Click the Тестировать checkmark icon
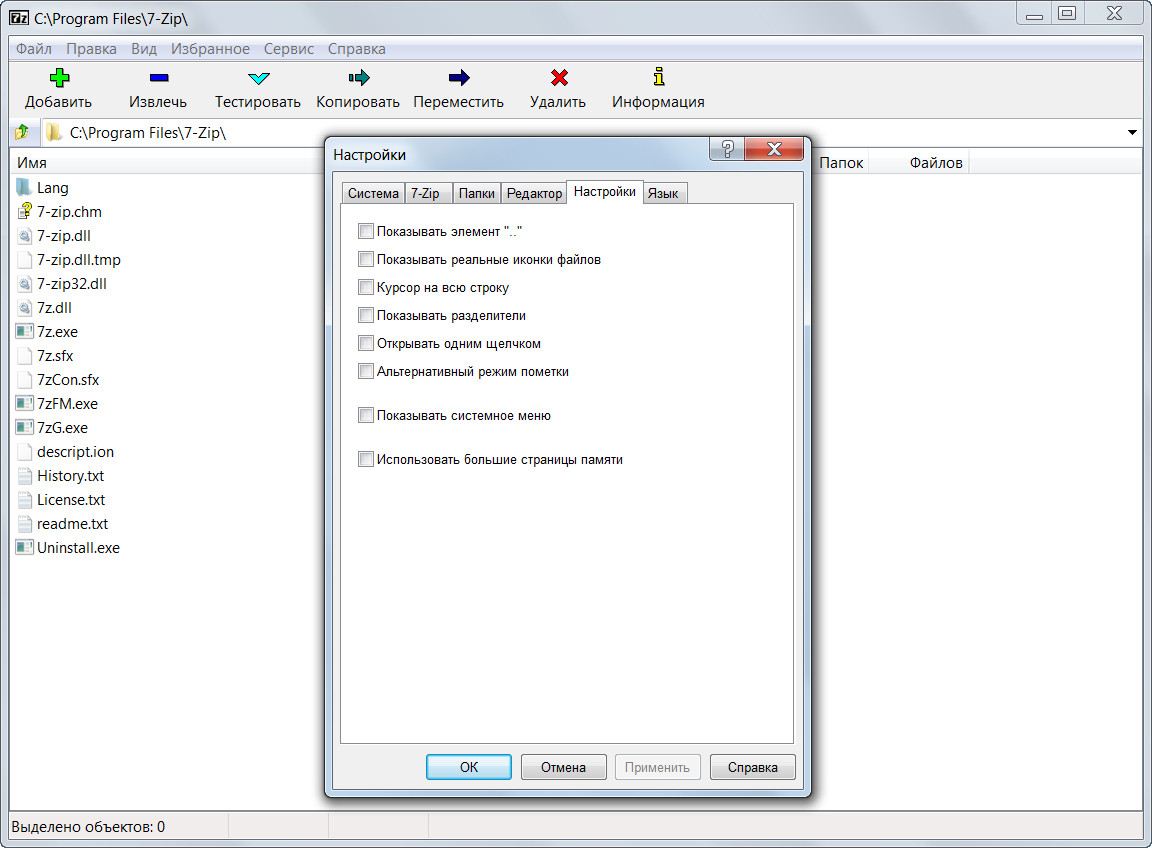Image resolution: width=1152 pixels, height=848 pixels. [259, 78]
